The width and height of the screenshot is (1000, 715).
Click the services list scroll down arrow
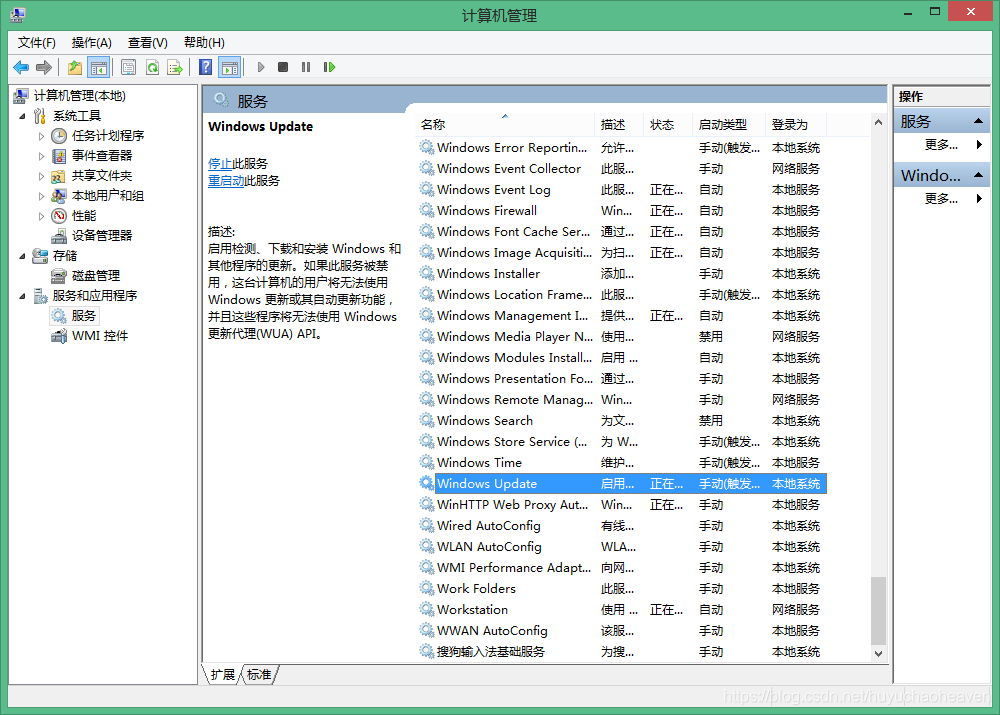(x=878, y=653)
